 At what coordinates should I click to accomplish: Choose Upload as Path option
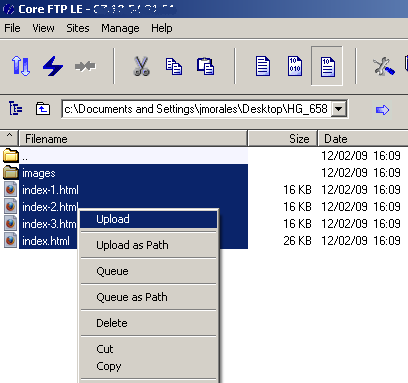click(x=149, y=245)
